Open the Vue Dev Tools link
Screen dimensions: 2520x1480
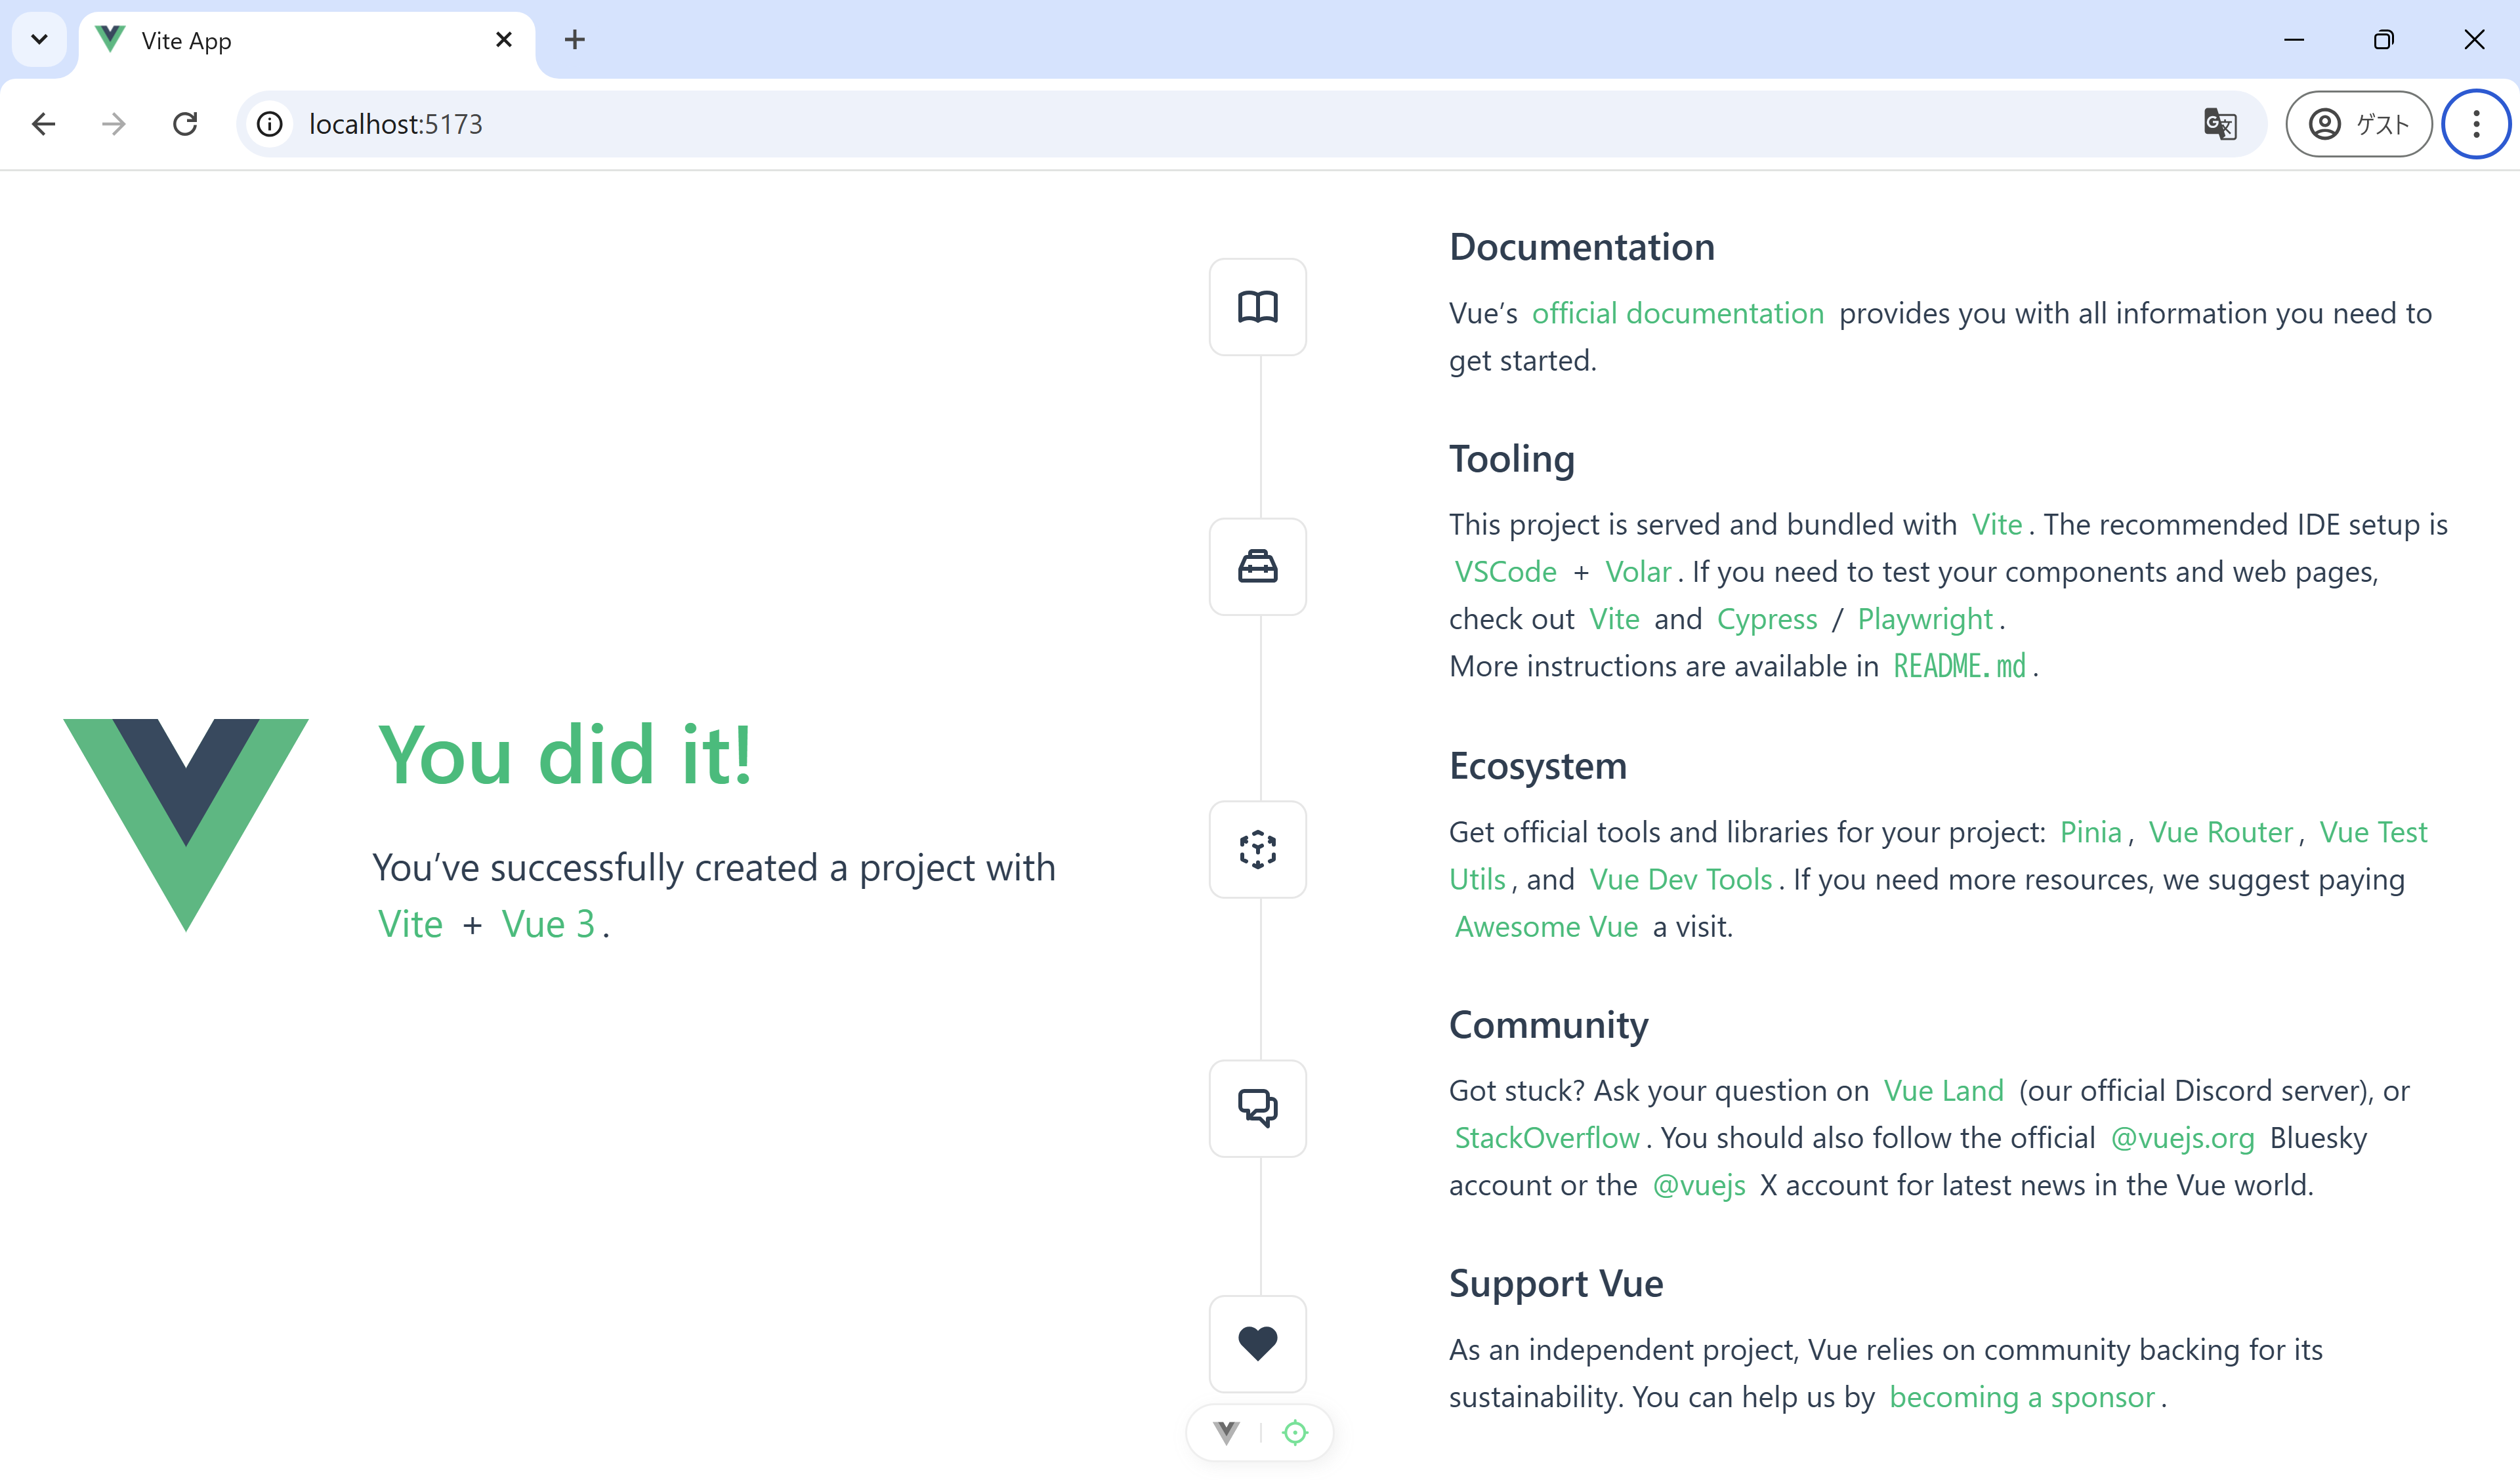click(x=1681, y=879)
